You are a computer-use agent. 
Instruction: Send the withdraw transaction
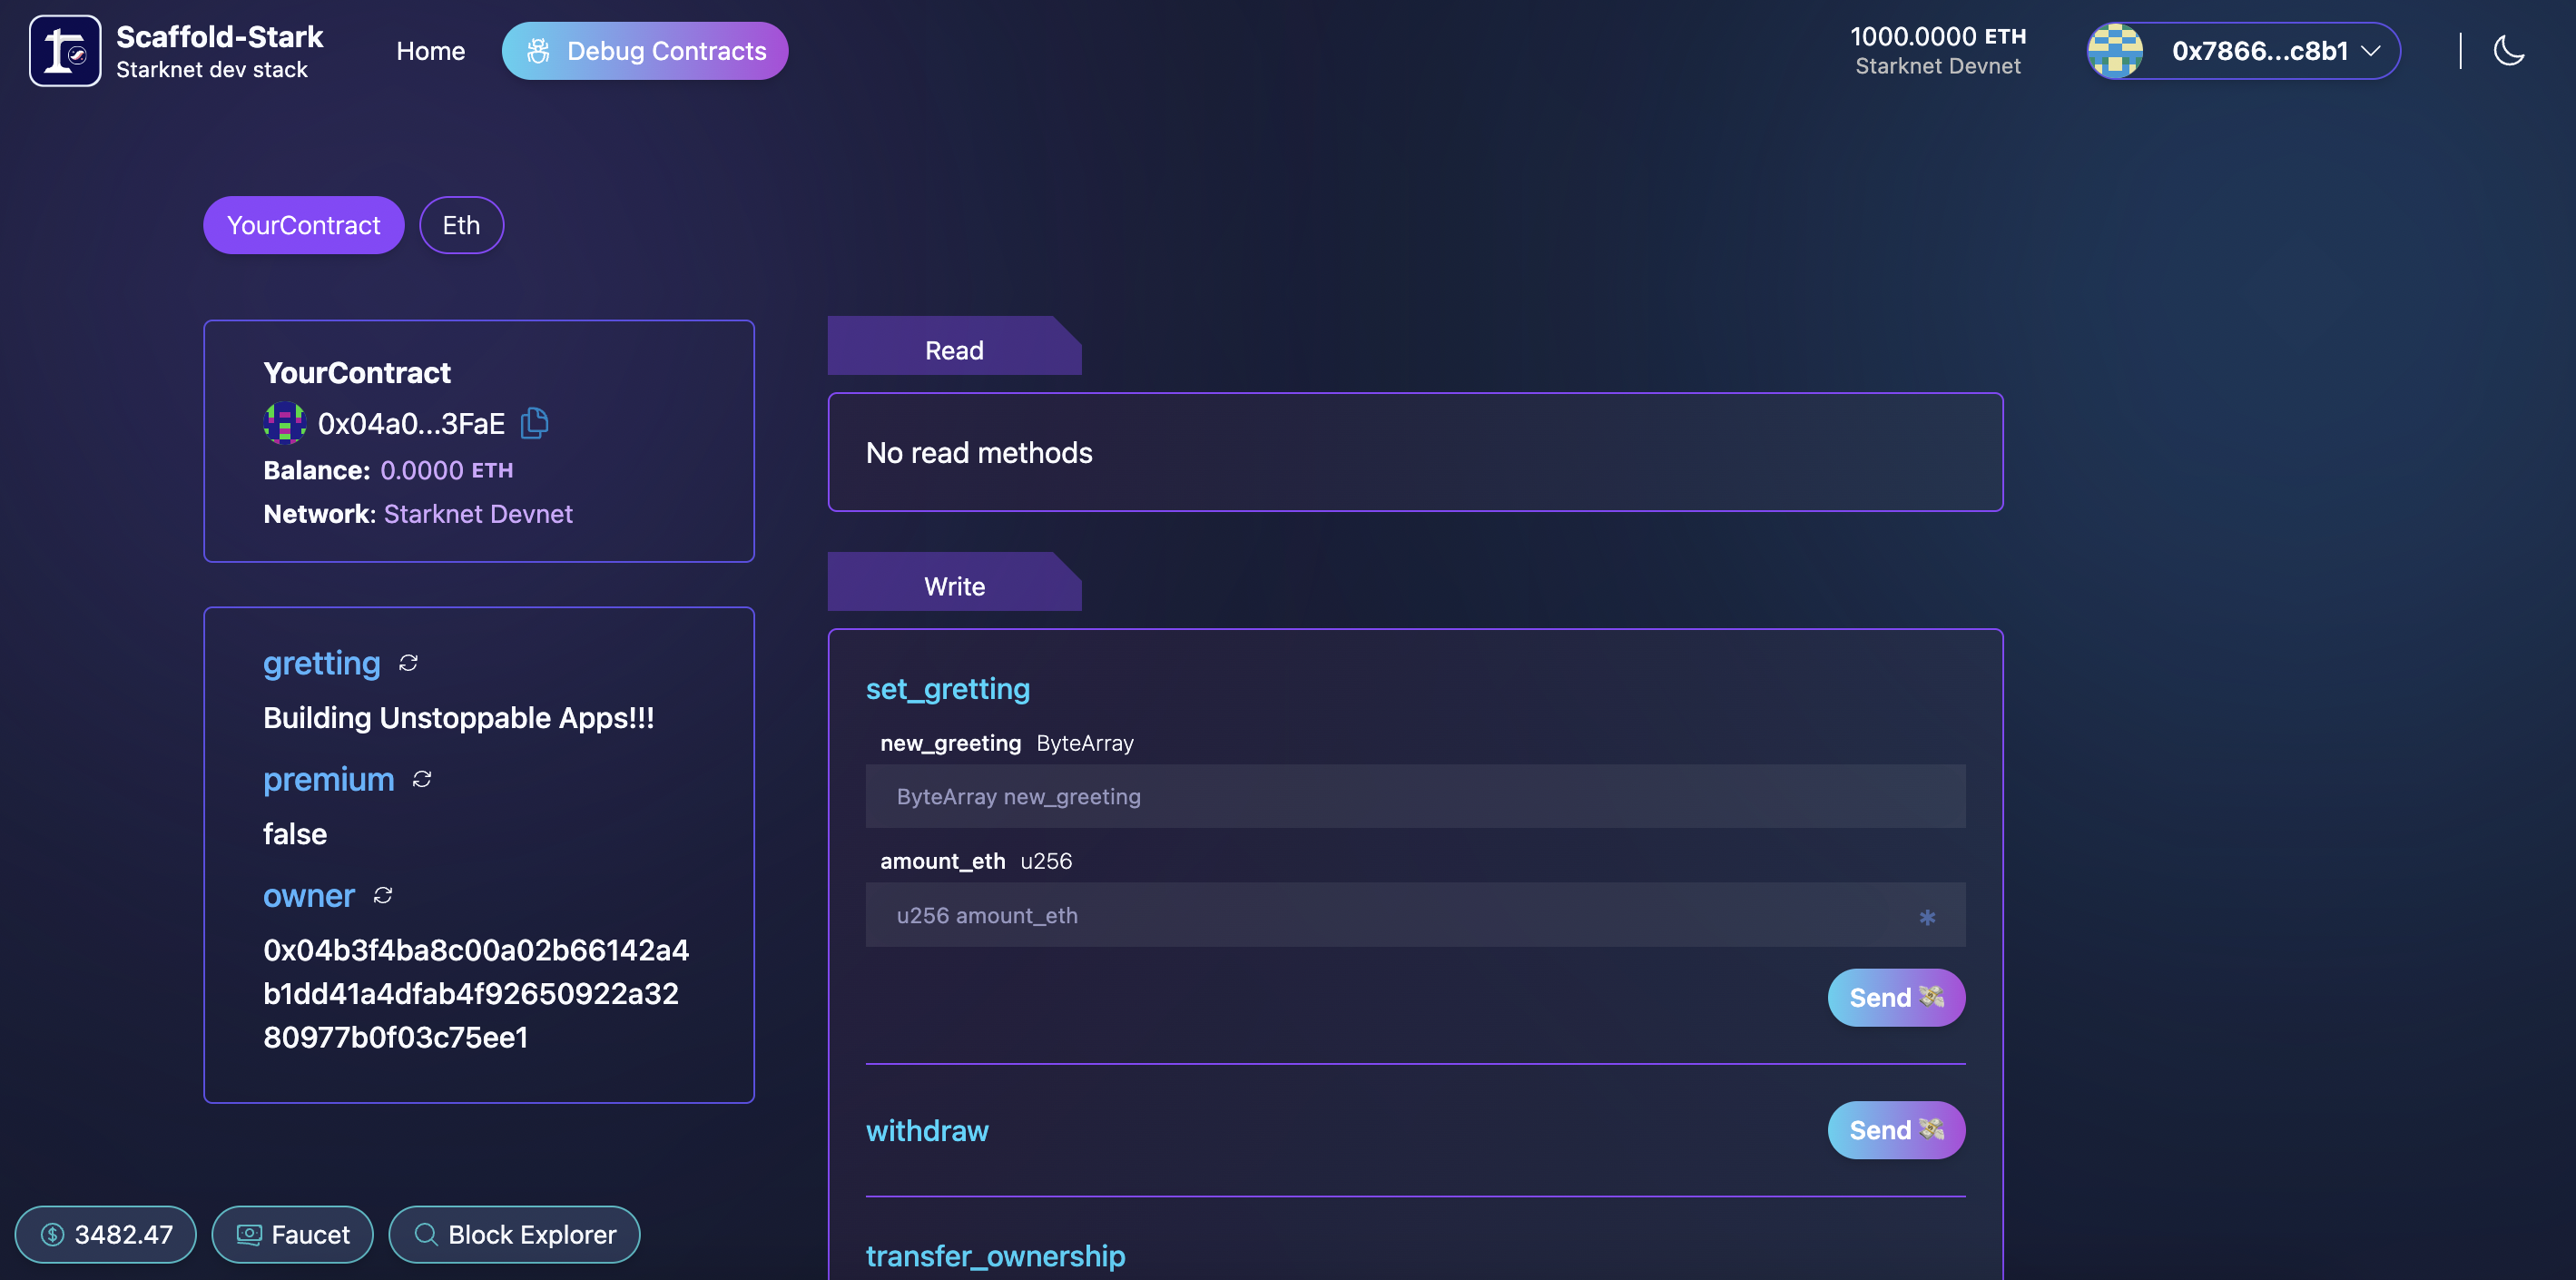(x=1895, y=1130)
